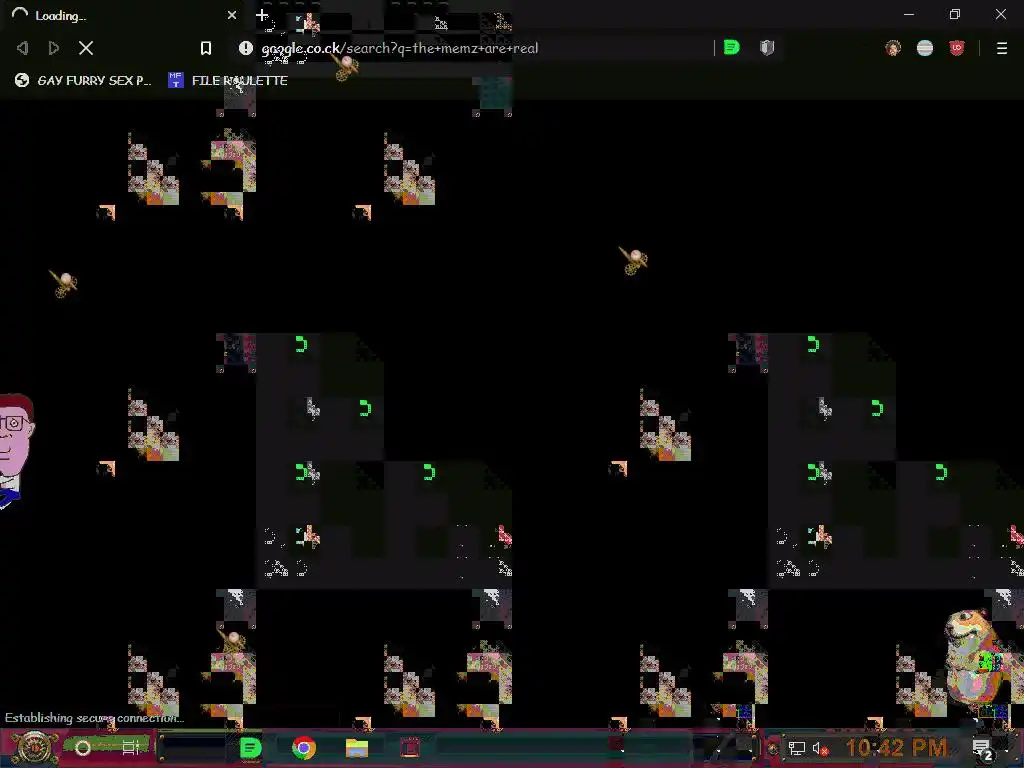1024x768 pixels.
Task: Open the Brave Shields panel
Action: pyautogui.click(x=767, y=48)
